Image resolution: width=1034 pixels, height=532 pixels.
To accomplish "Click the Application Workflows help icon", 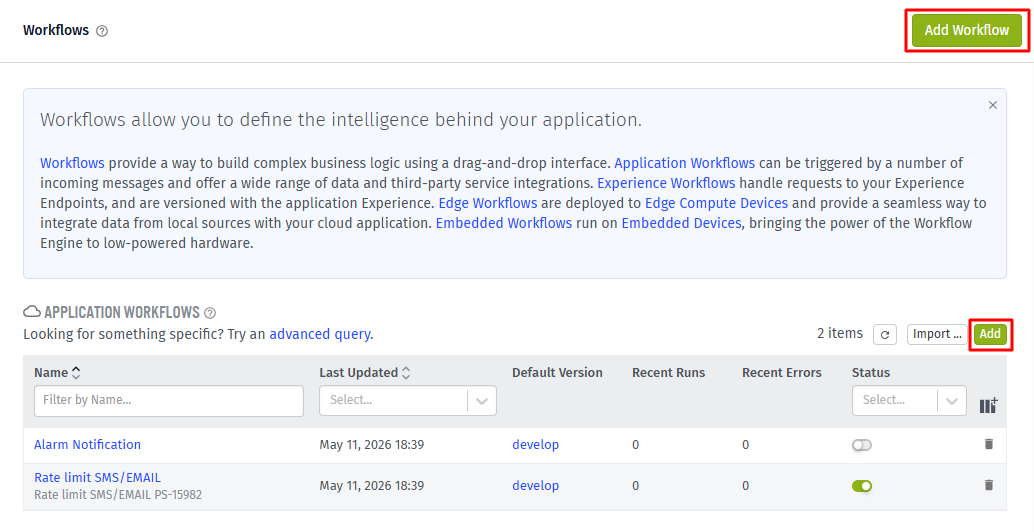I will (x=210, y=312).
